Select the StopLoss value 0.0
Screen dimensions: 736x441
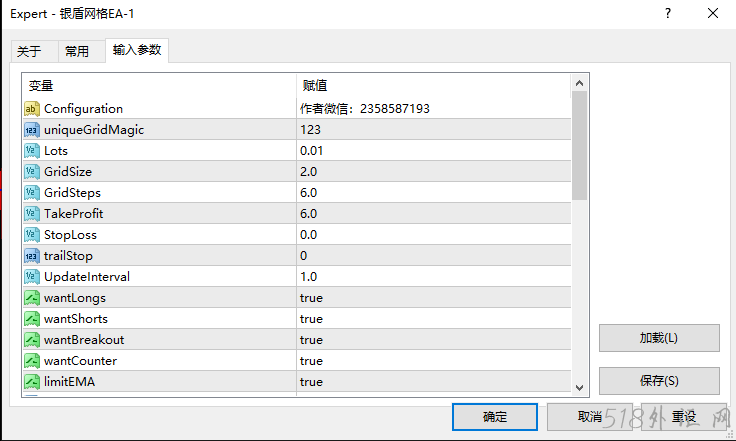click(434, 235)
